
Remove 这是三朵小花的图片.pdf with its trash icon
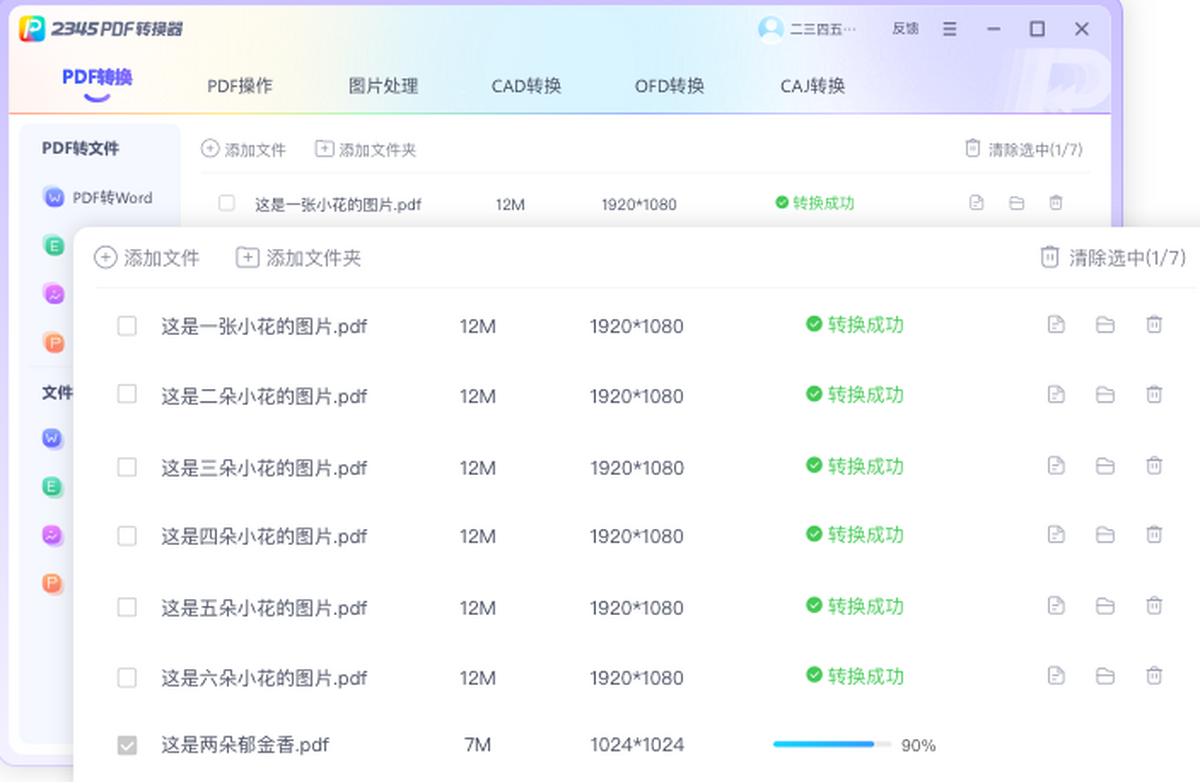[x=1154, y=465]
